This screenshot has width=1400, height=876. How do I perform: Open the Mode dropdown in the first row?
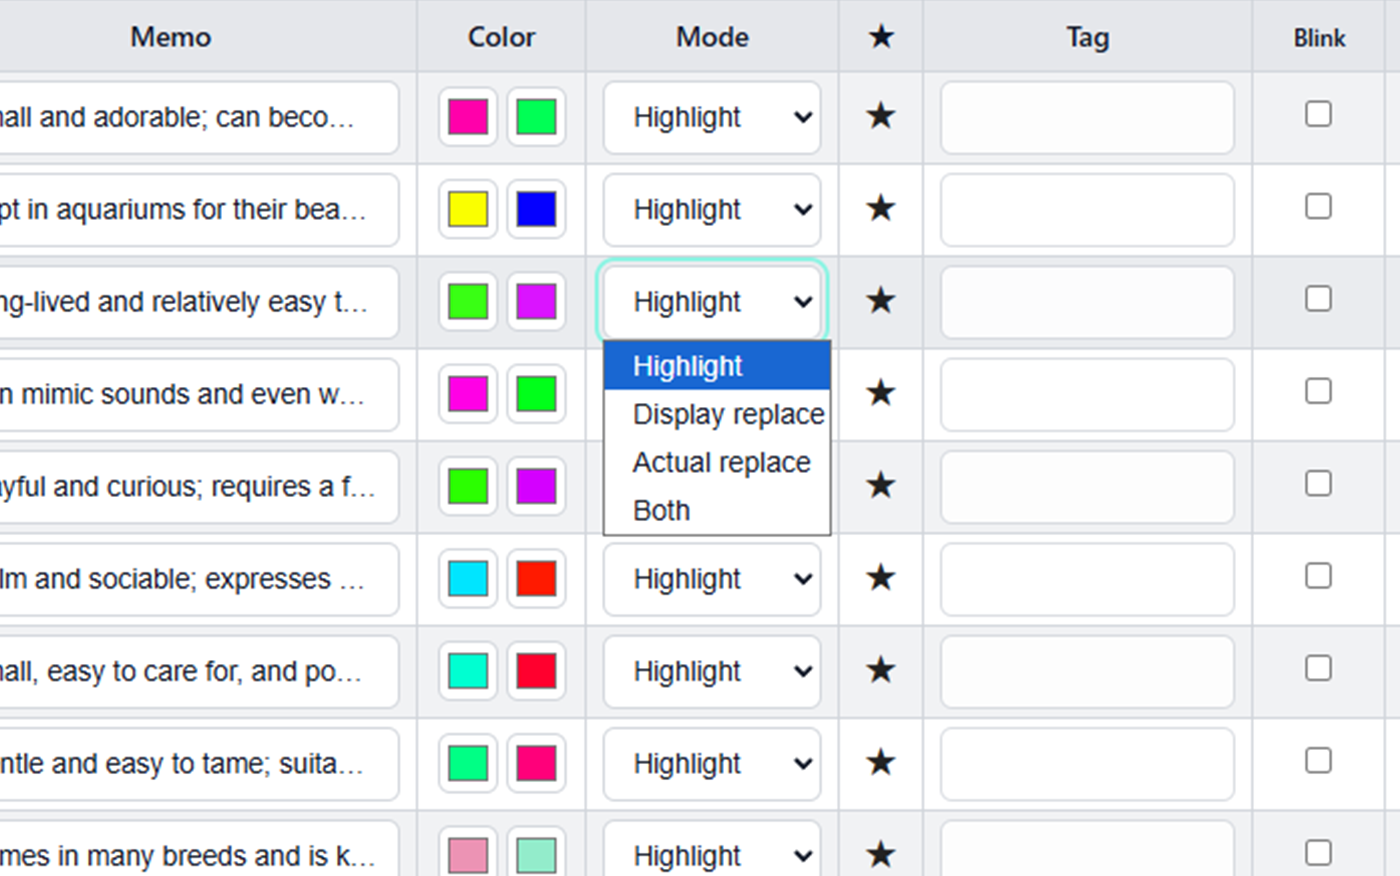tap(712, 117)
